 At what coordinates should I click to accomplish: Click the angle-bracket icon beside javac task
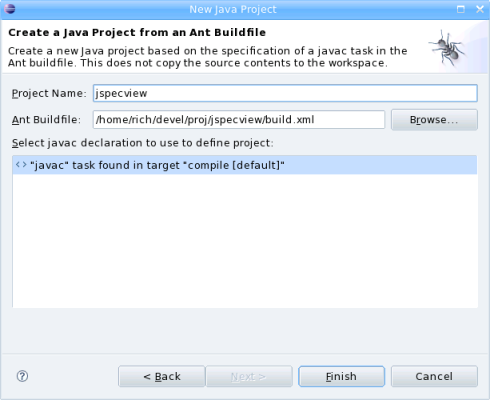click(21, 165)
